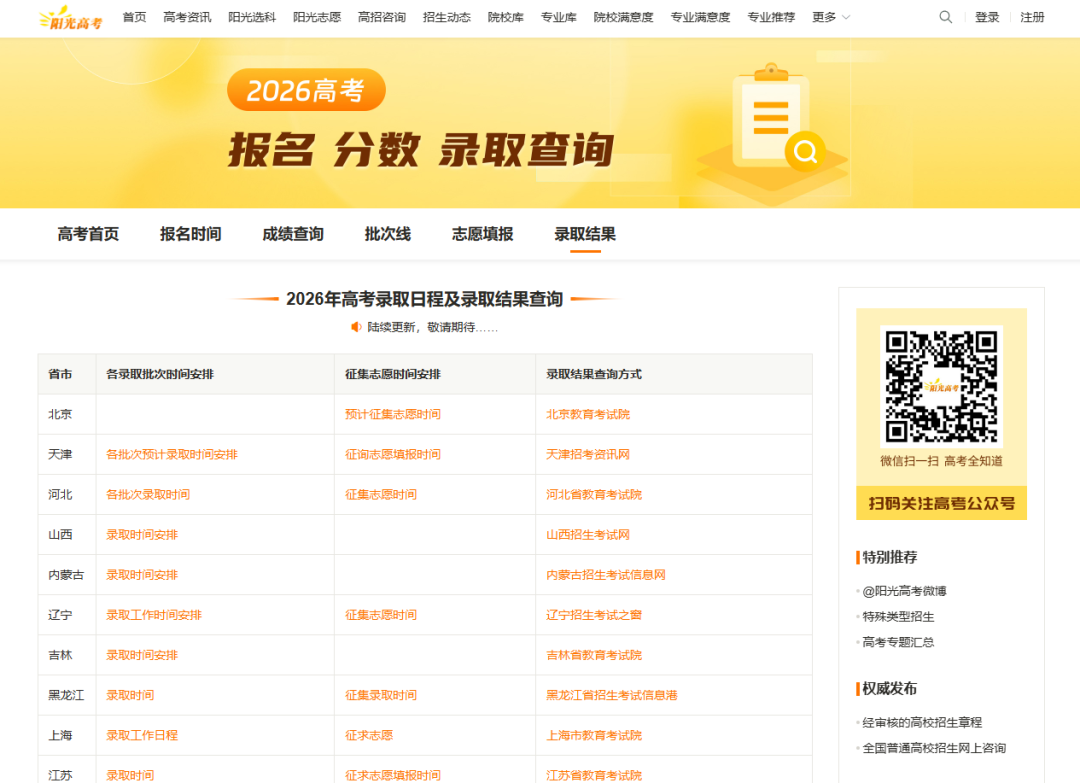
Task: Open 征集志愿时间 link in 辽宁 row
Action: pos(381,615)
